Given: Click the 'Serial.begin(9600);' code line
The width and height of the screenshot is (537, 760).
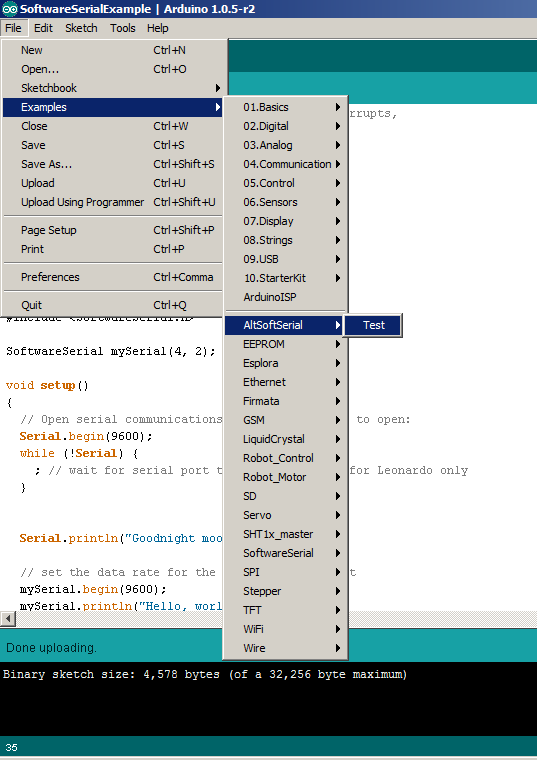Looking at the screenshot, I should click(x=86, y=436).
